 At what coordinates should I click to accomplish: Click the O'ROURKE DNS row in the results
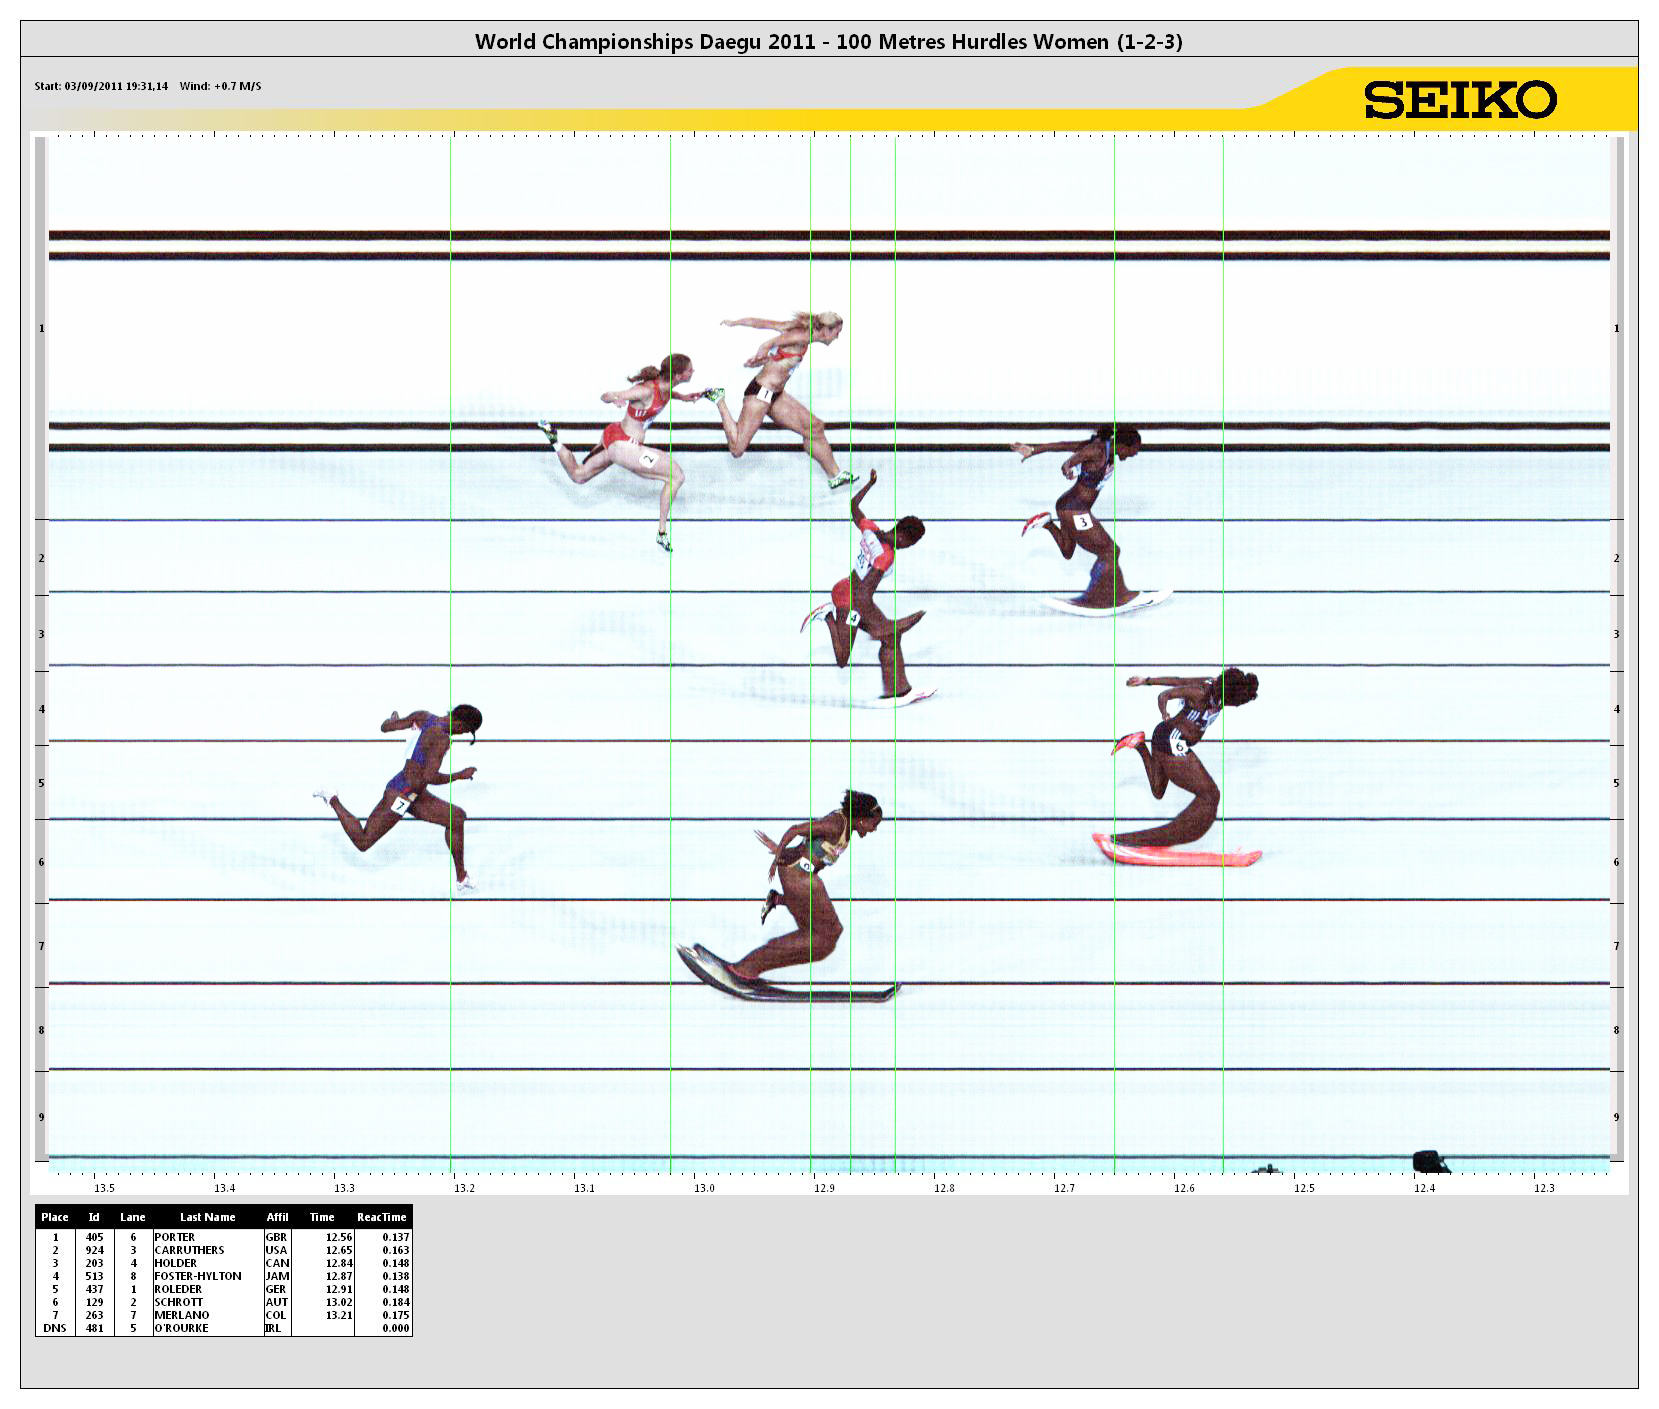[223, 1328]
